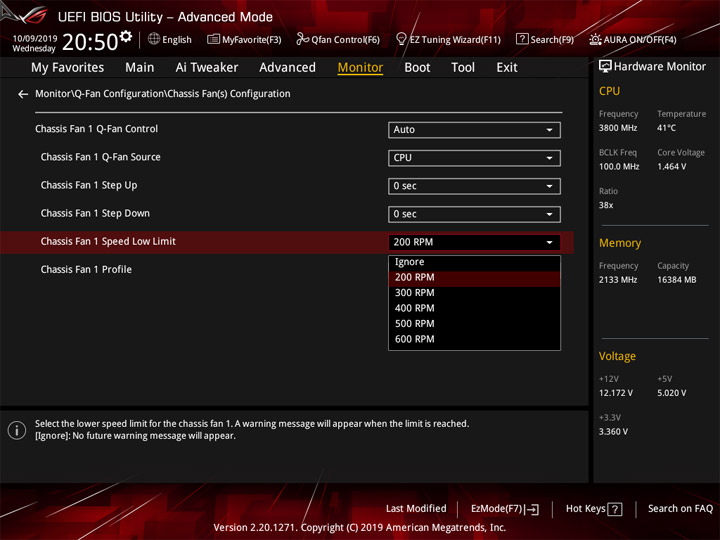Open Chassis Fan 1 Step Down dropdown
The width and height of the screenshot is (720, 540).
[474, 214]
